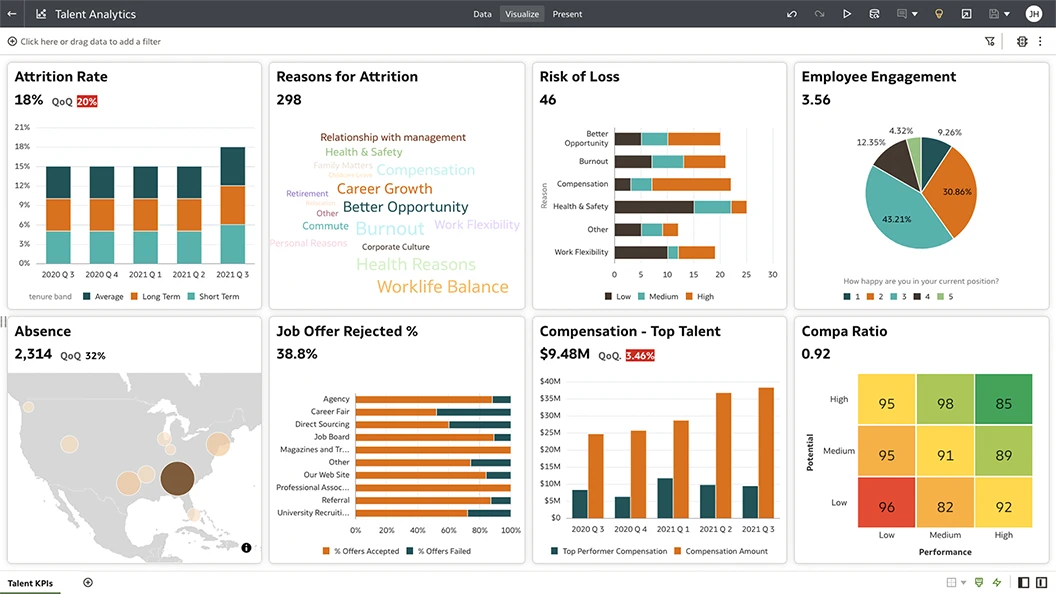
Task: Open Auto Insights lightbulb
Action: pyautogui.click(x=938, y=14)
